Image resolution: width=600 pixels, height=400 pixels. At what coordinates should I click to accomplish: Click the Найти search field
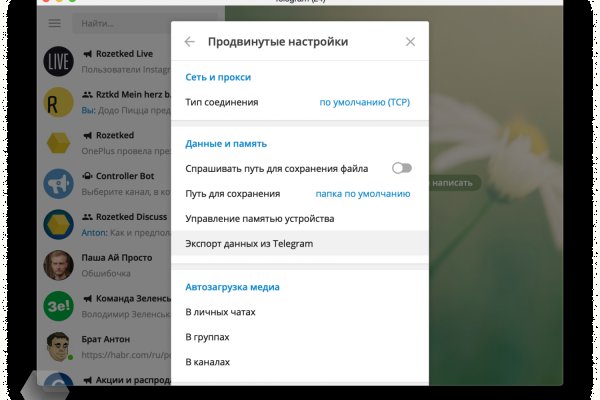130,23
